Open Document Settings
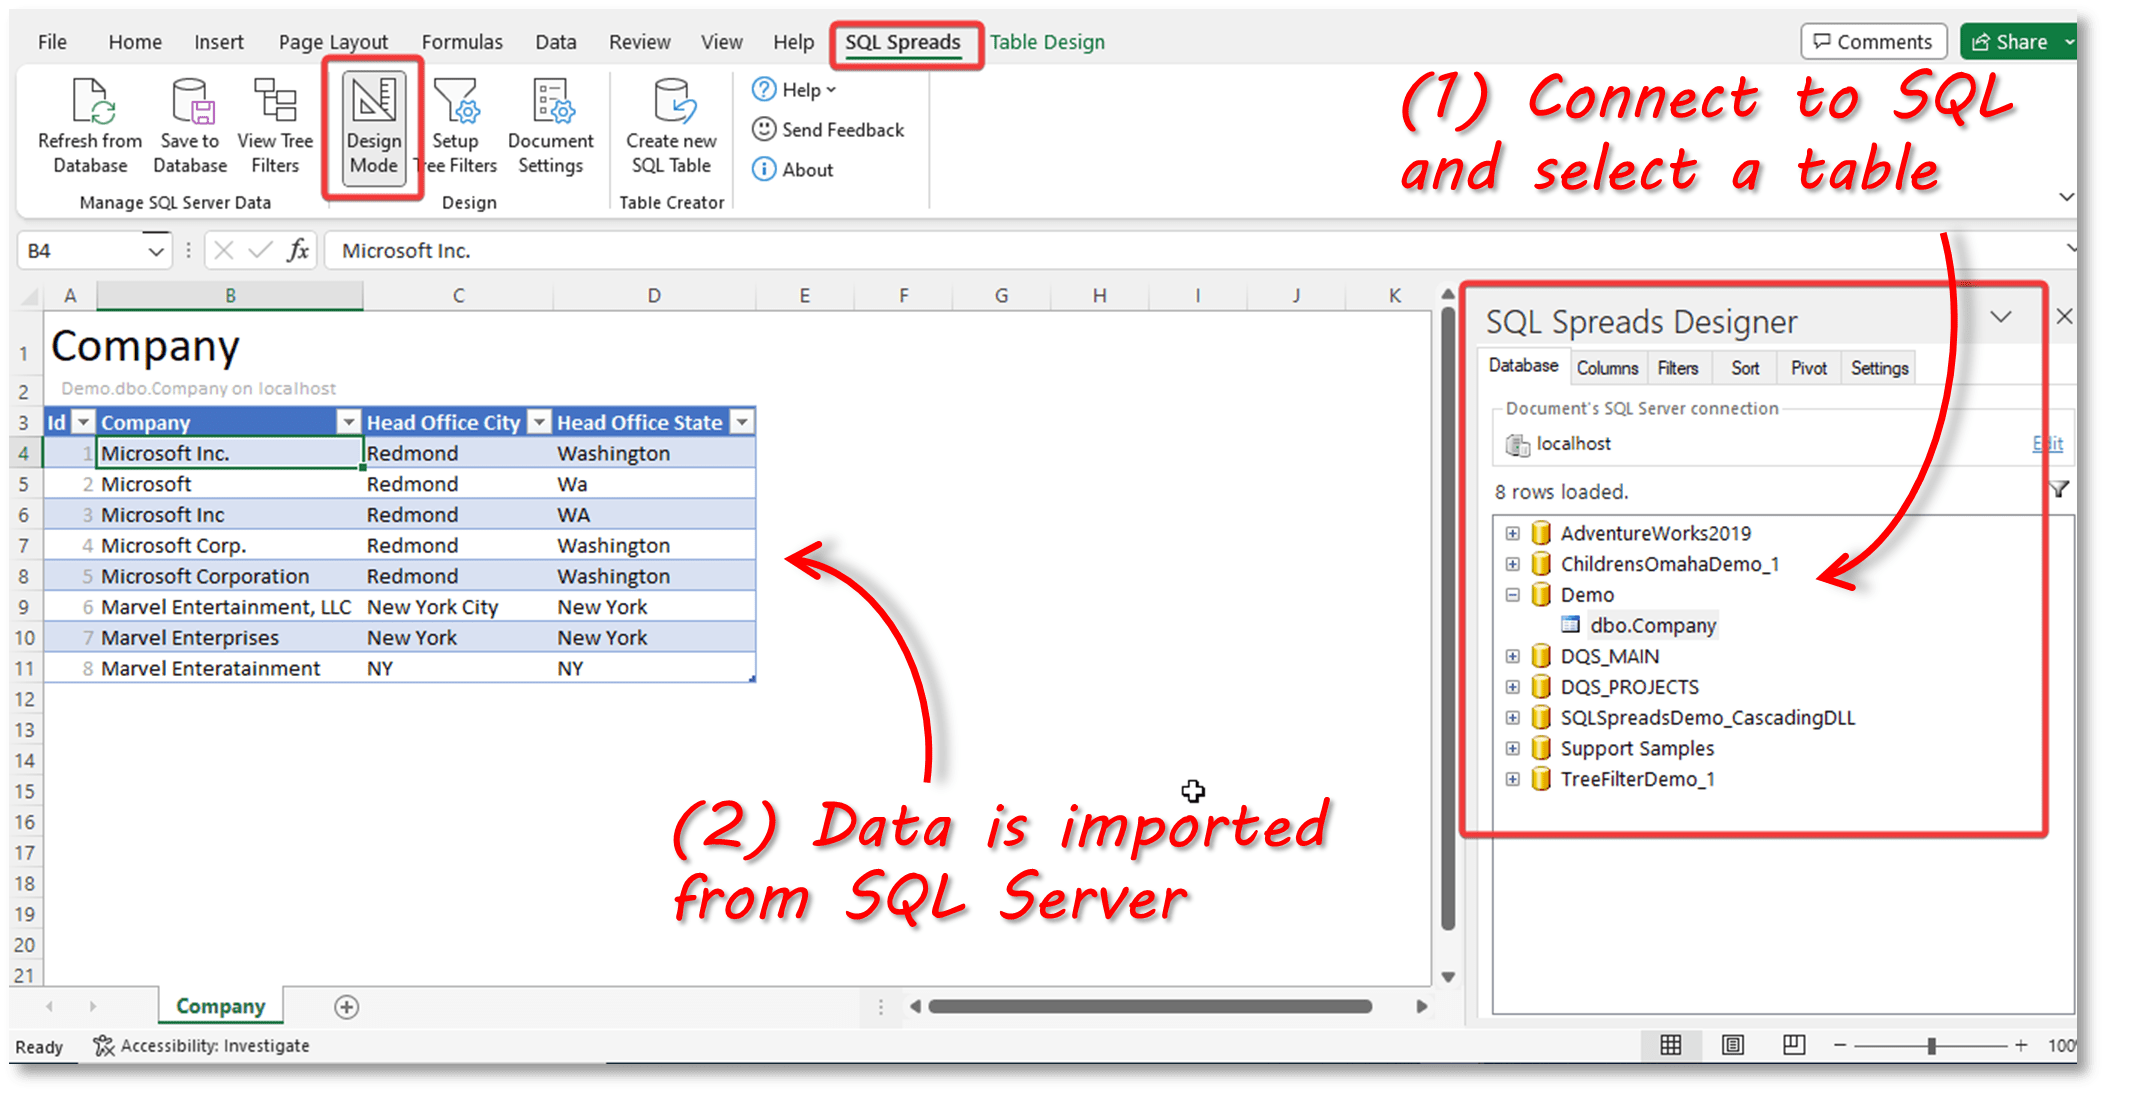The width and height of the screenshot is (2146, 1093). [x=550, y=125]
